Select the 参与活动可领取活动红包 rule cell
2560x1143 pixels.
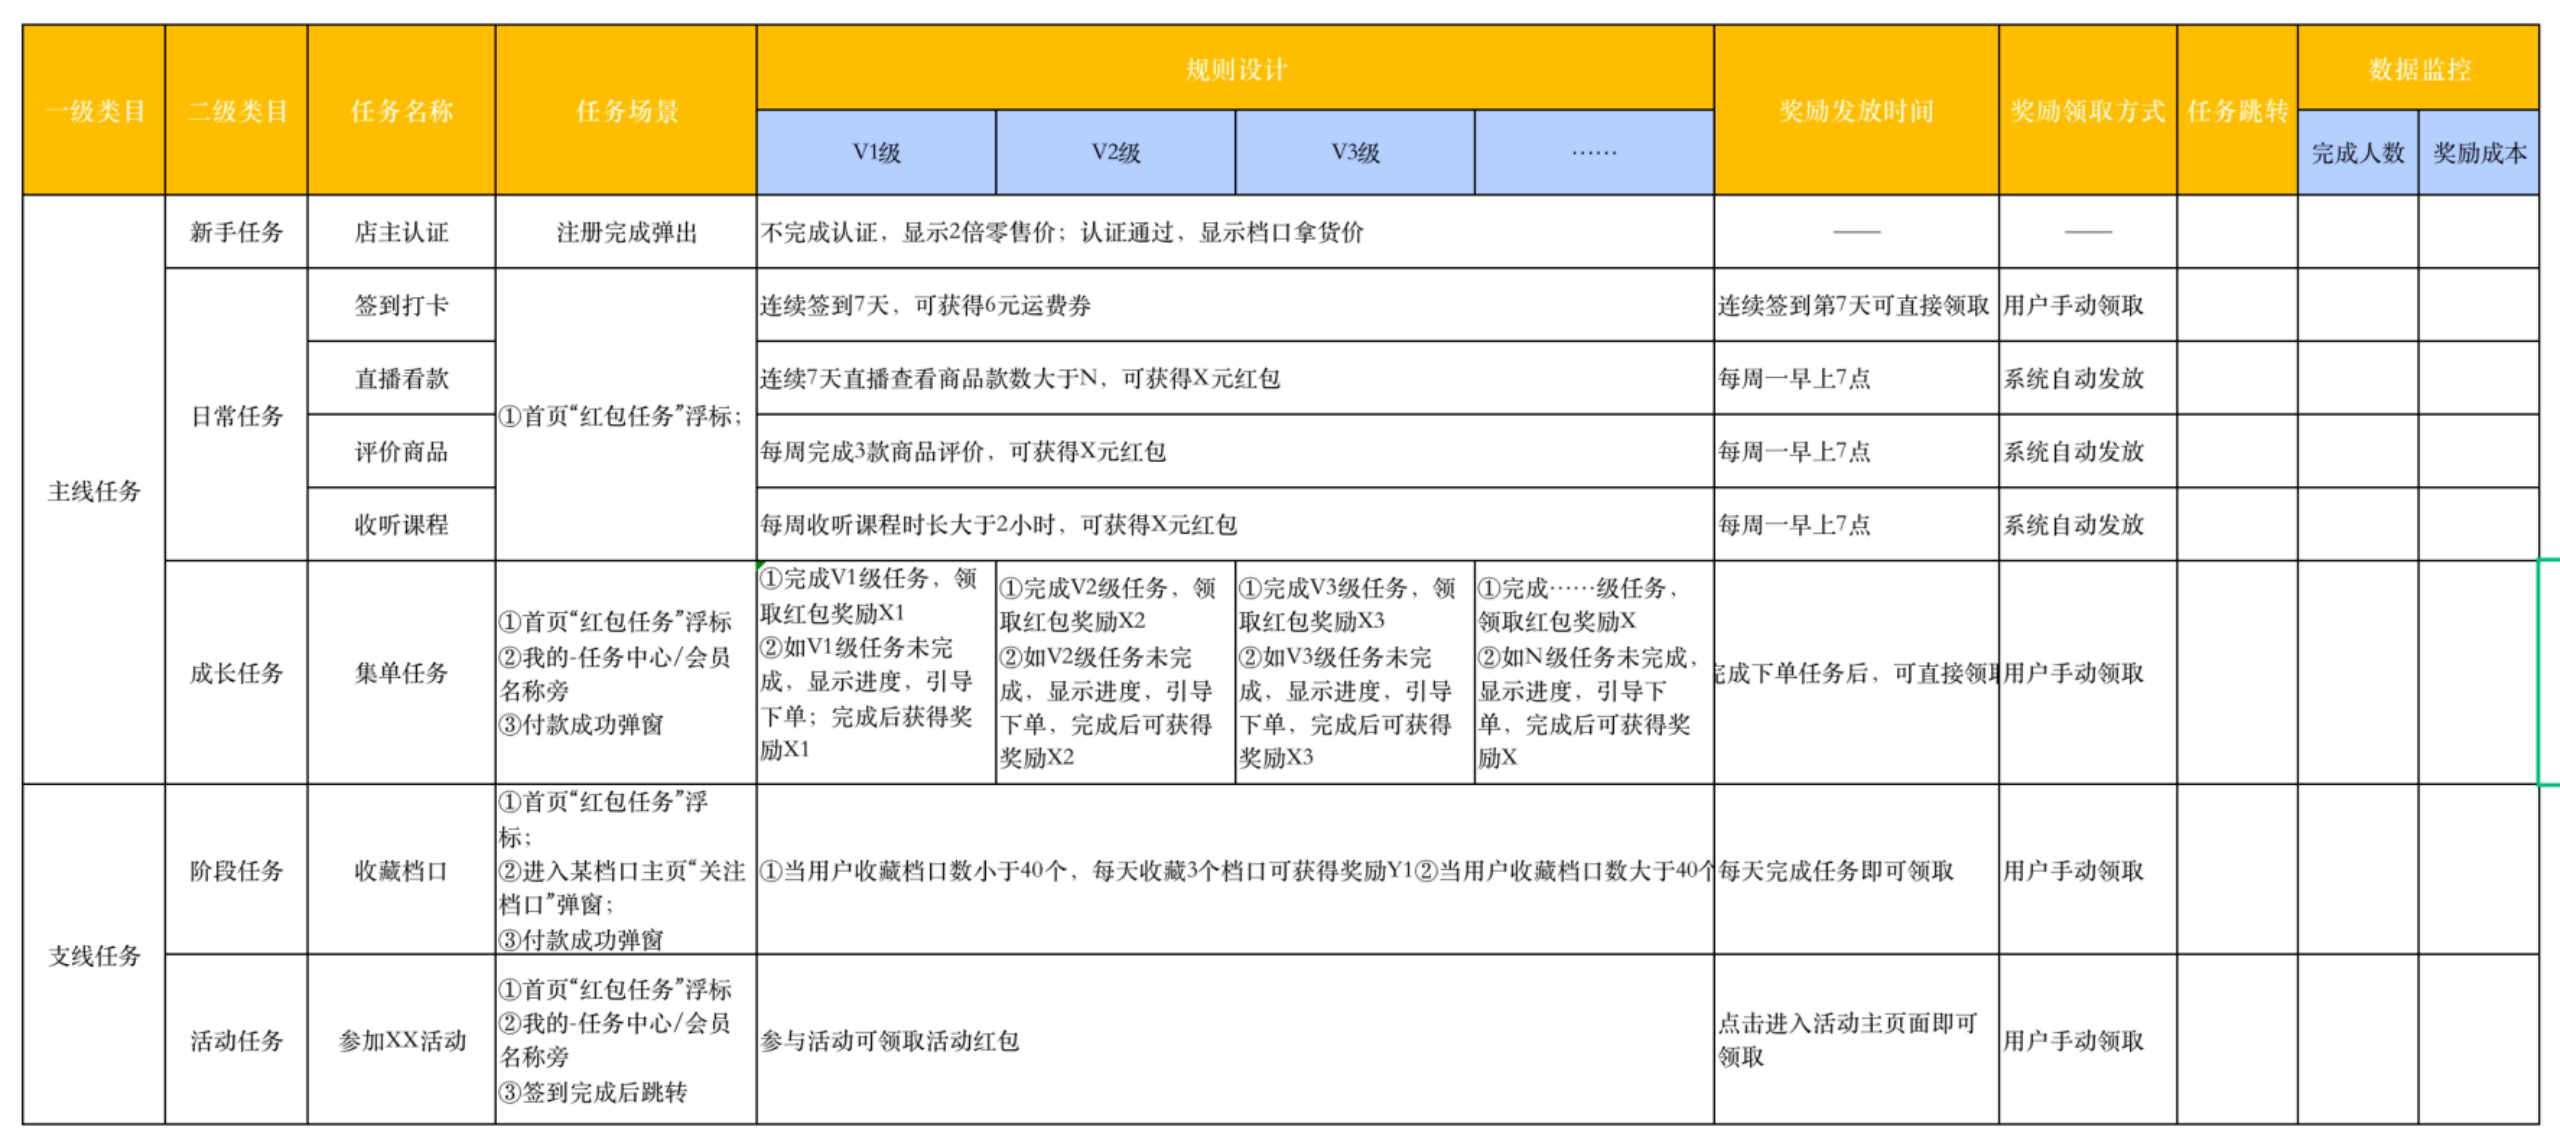click(x=1235, y=1039)
